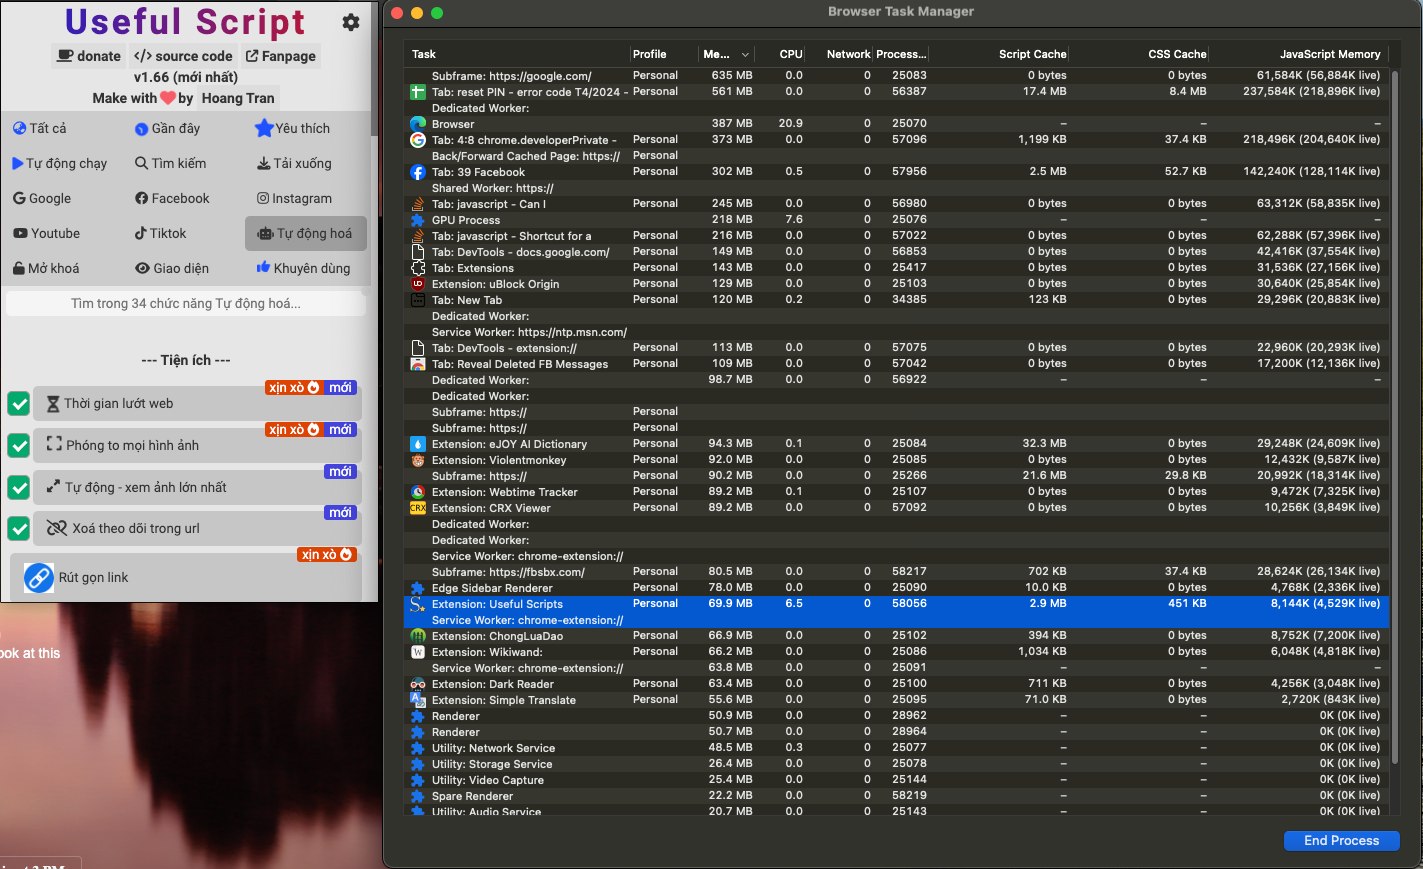Sort by the CPU column header
1423x869 pixels.
pyautogui.click(x=791, y=54)
